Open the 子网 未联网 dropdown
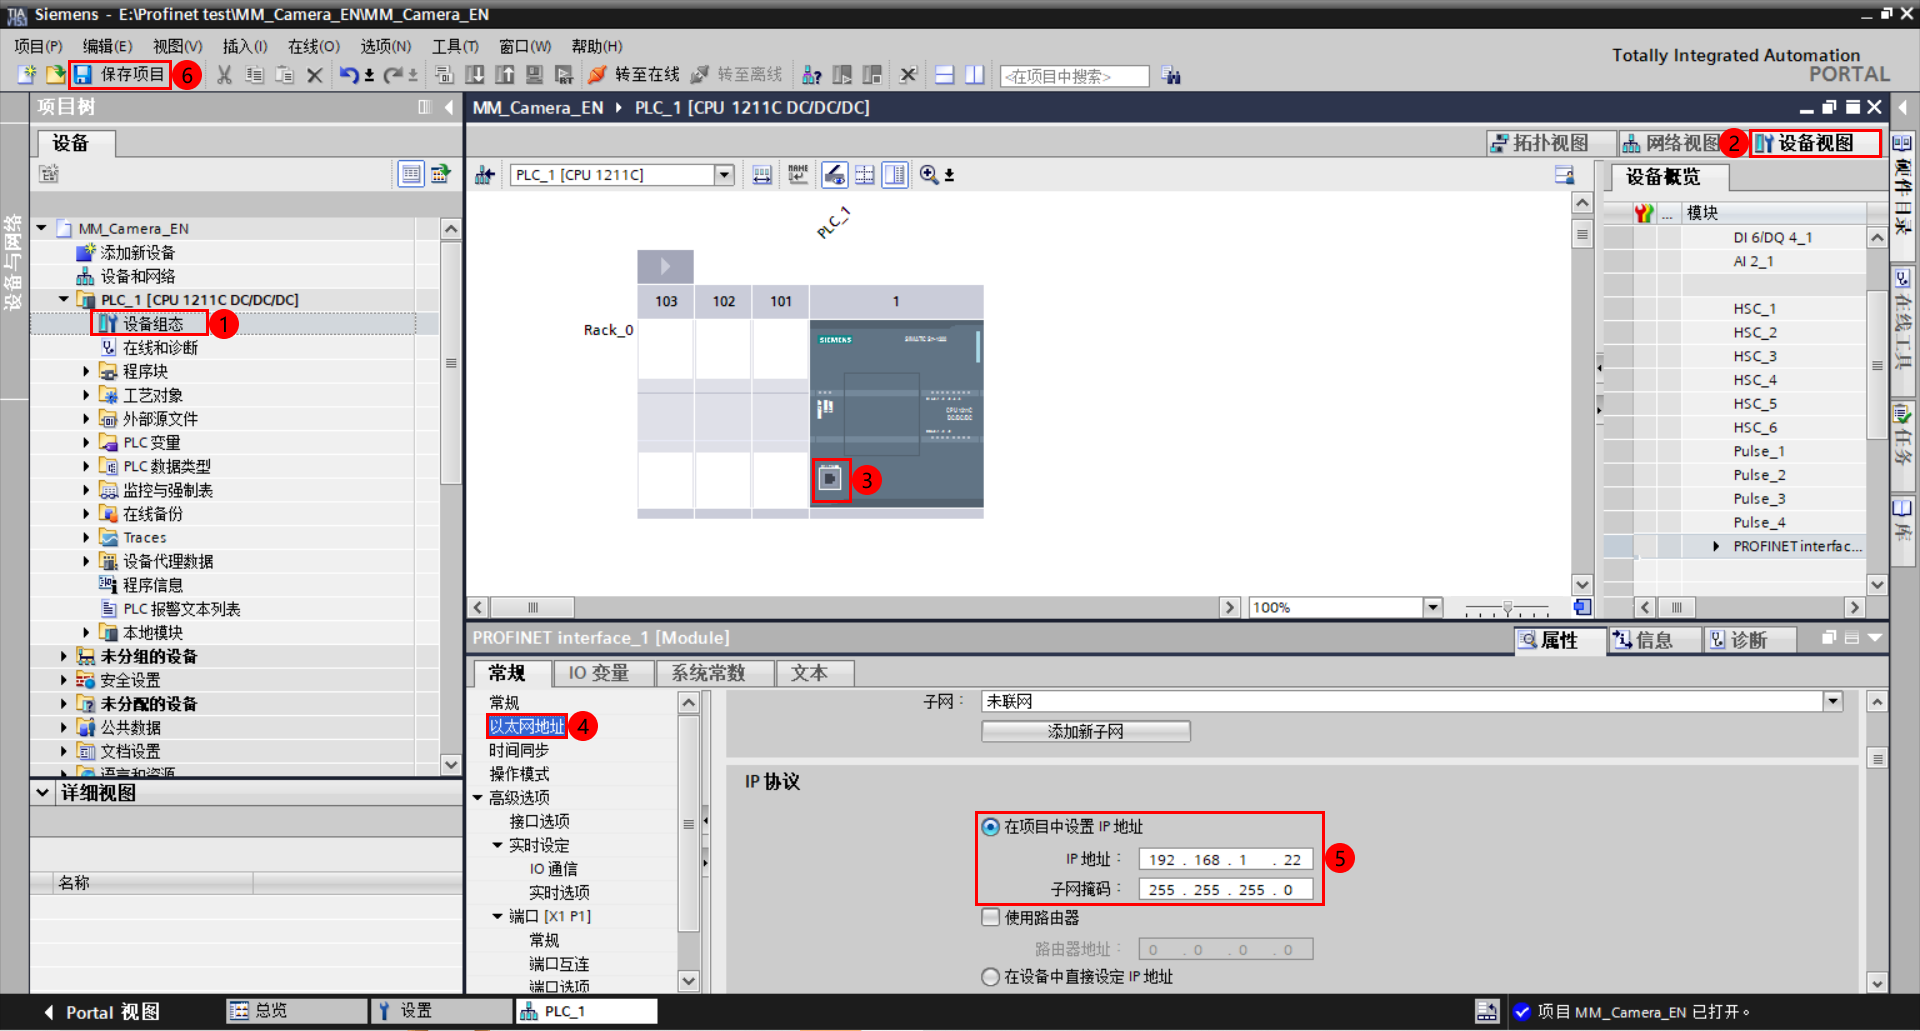This screenshot has height=1031, width=1920. pyautogui.click(x=1832, y=701)
